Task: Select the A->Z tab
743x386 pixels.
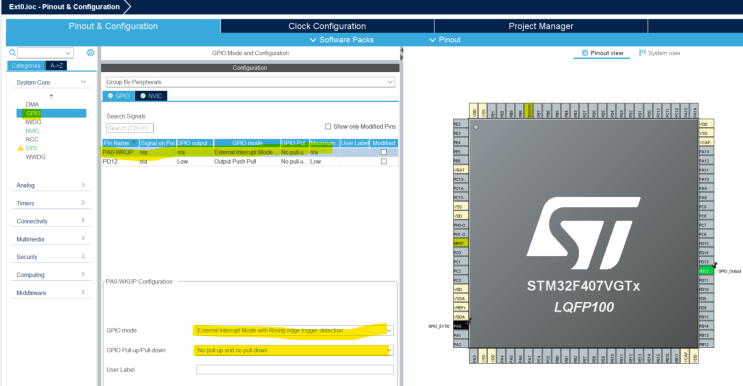Action: [56, 65]
